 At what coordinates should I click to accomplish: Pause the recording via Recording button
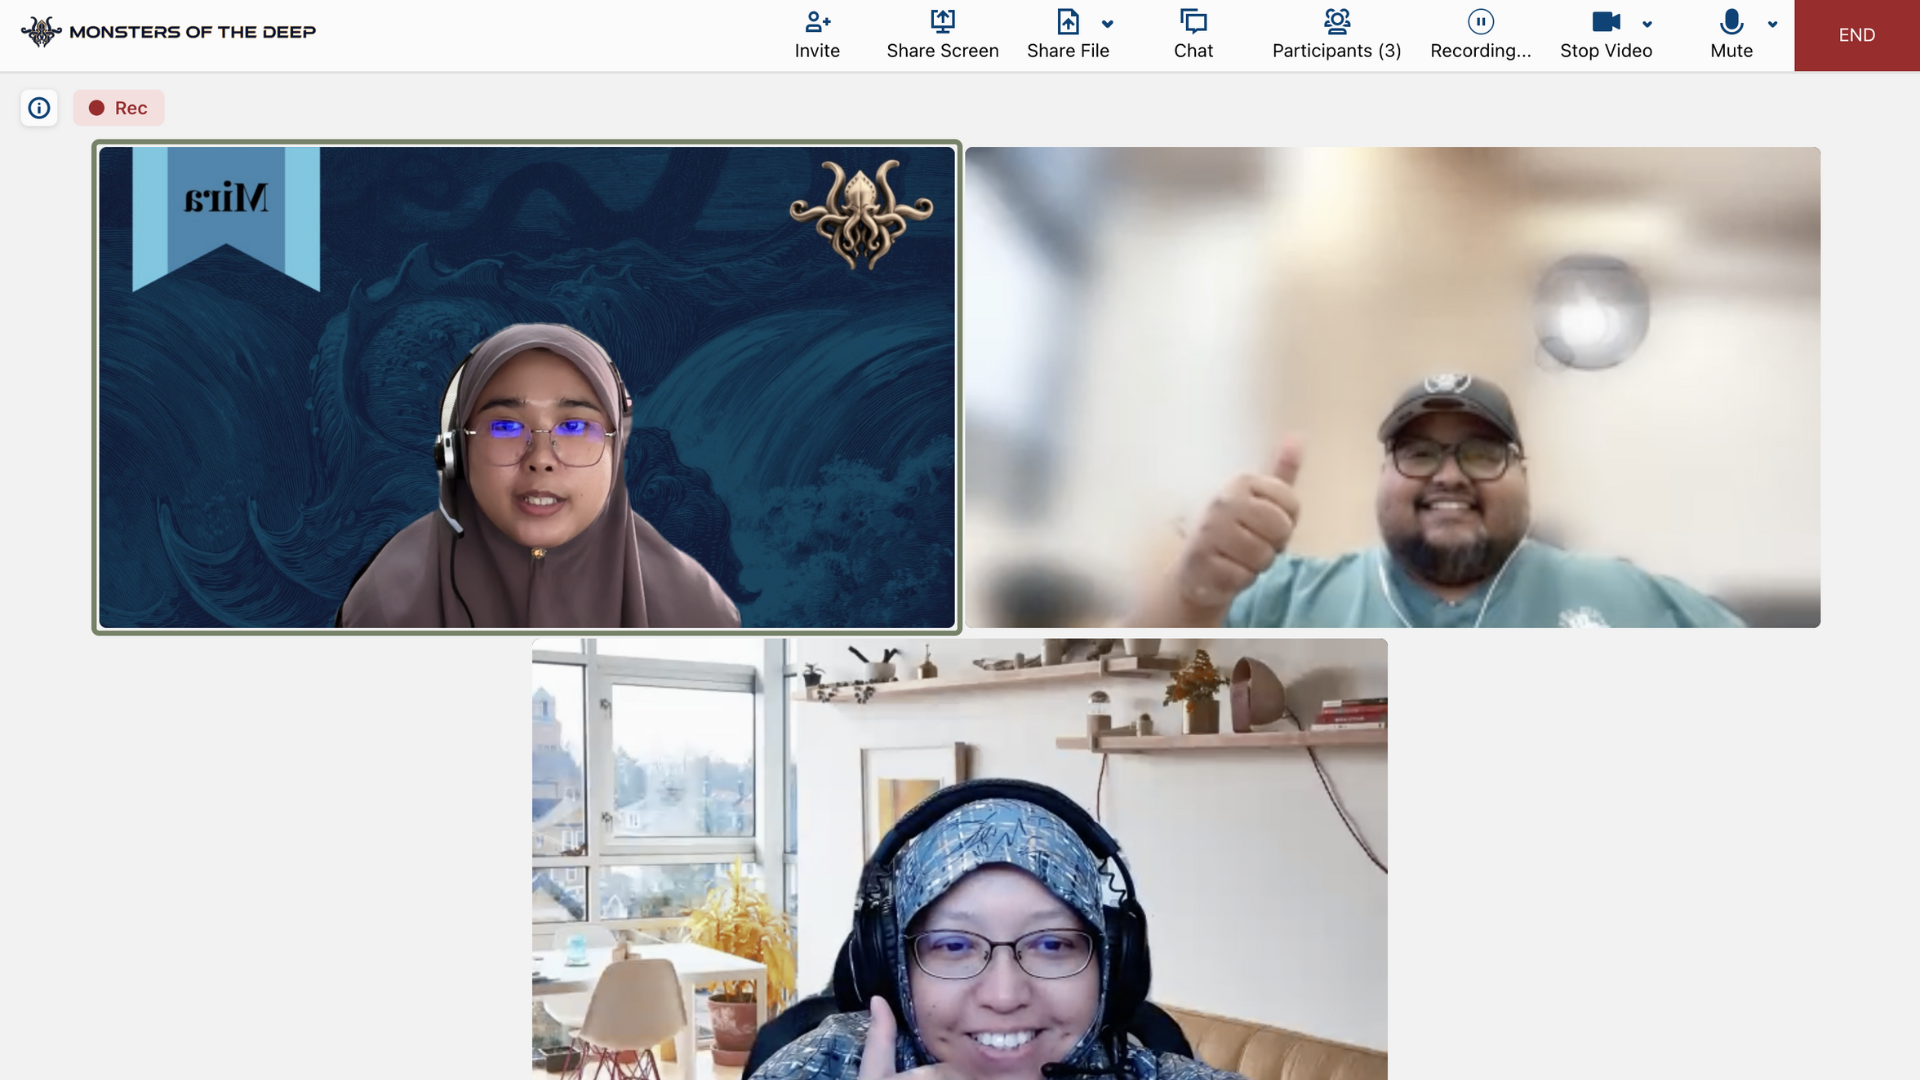click(x=1480, y=35)
